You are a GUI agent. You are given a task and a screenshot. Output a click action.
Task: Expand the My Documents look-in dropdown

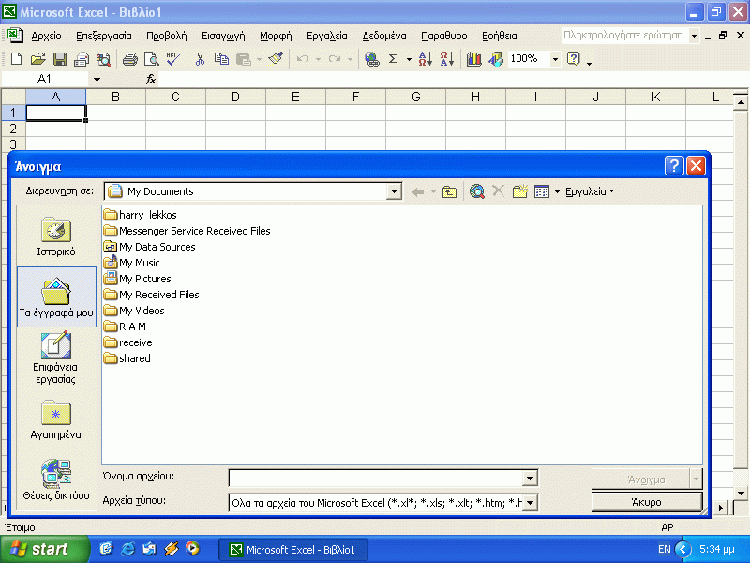[394, 192]
